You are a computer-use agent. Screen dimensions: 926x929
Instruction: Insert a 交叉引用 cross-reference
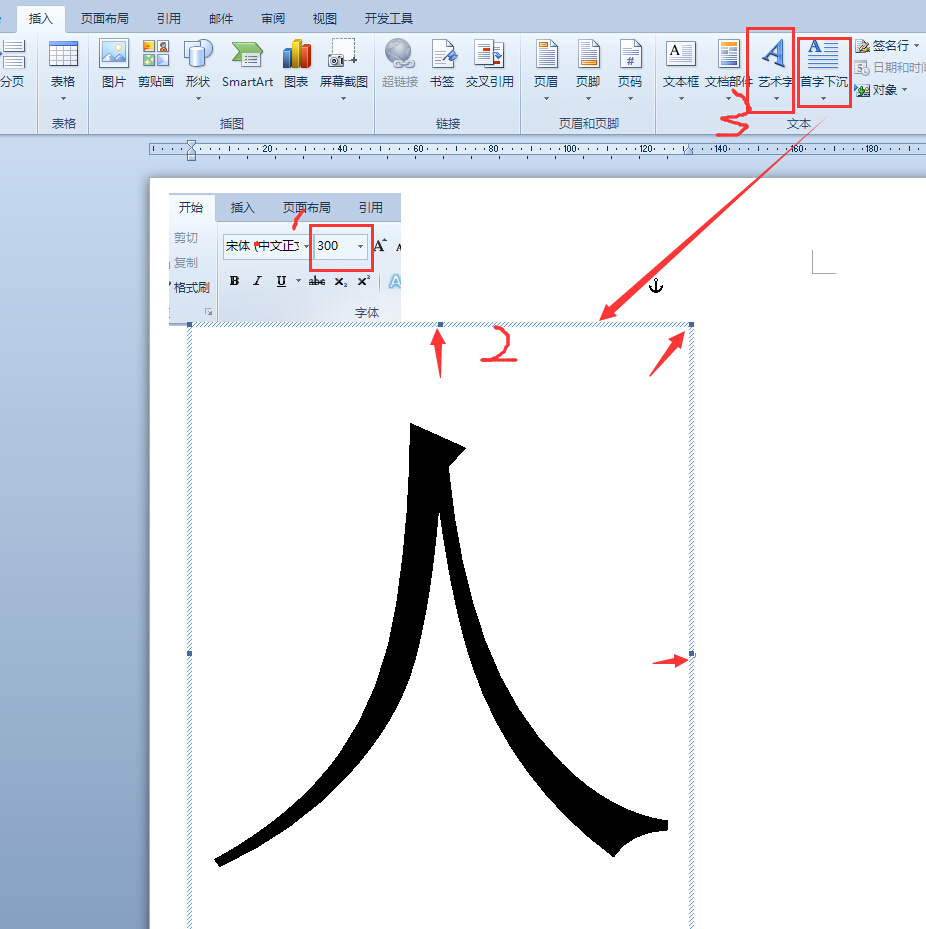click(489, 64)
